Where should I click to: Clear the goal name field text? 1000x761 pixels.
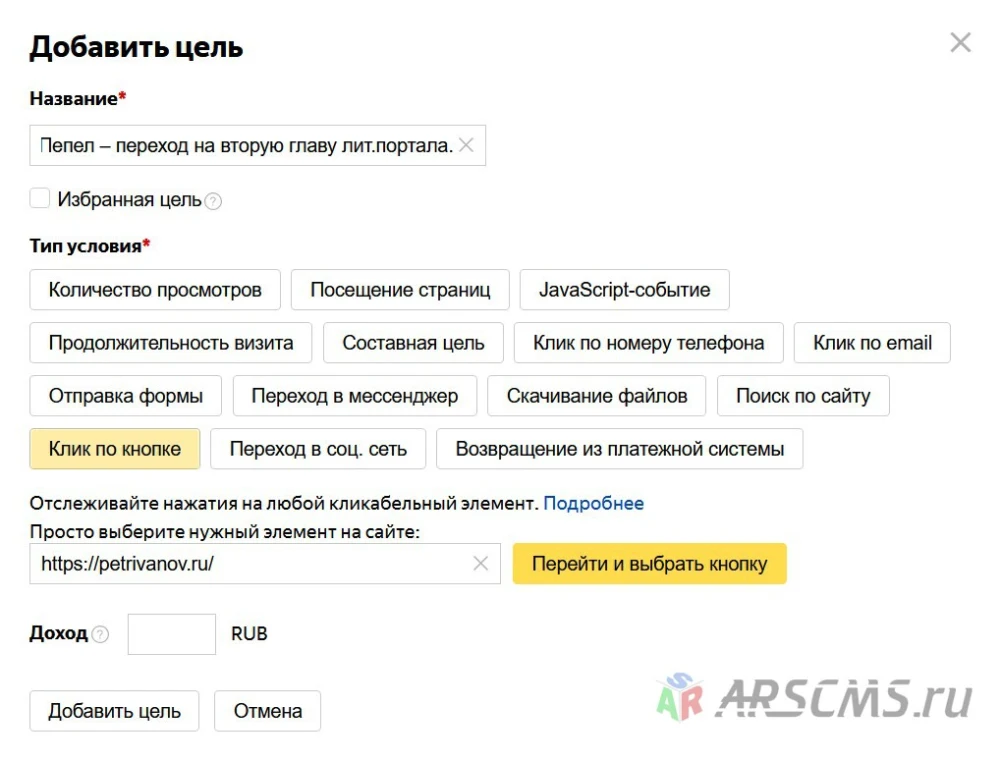(x=466, y=145)
